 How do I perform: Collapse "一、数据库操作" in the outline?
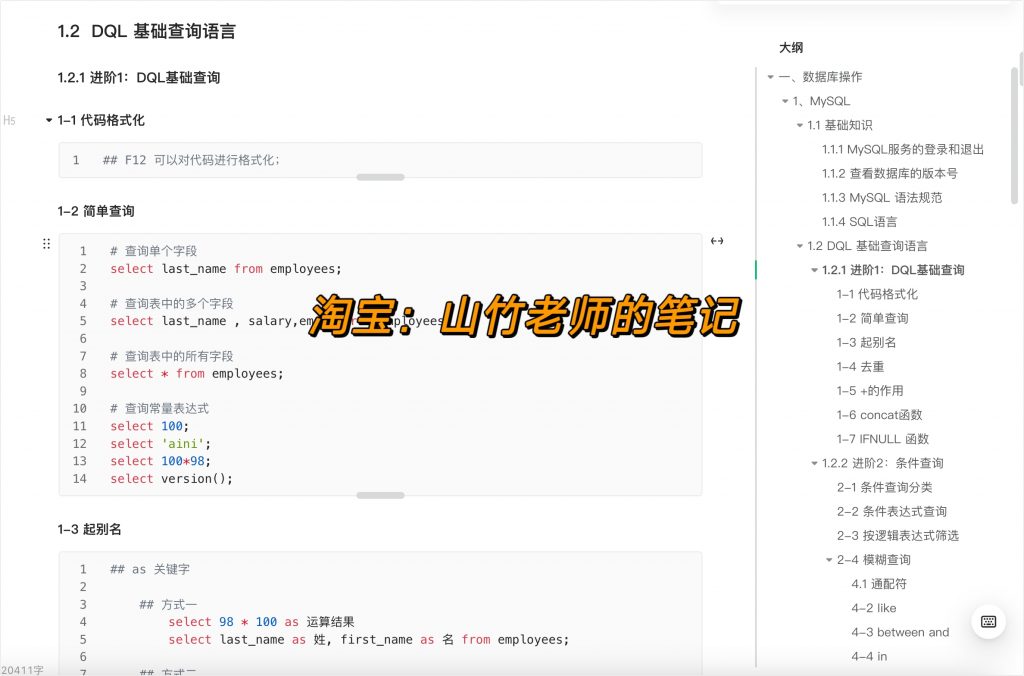click(x=770, y=76)
